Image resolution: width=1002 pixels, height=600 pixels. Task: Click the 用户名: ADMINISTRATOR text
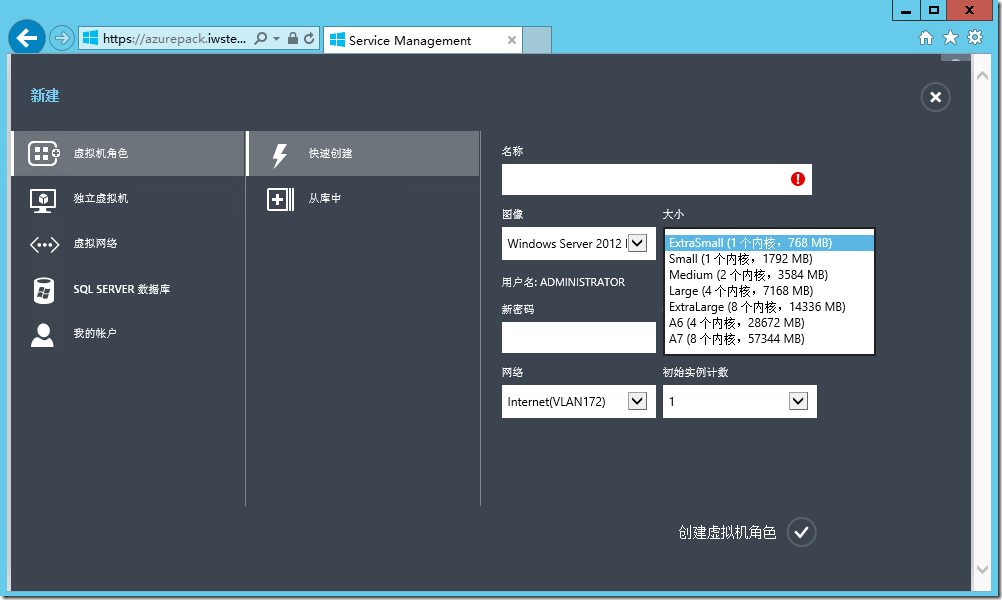[x=563, y=282]
